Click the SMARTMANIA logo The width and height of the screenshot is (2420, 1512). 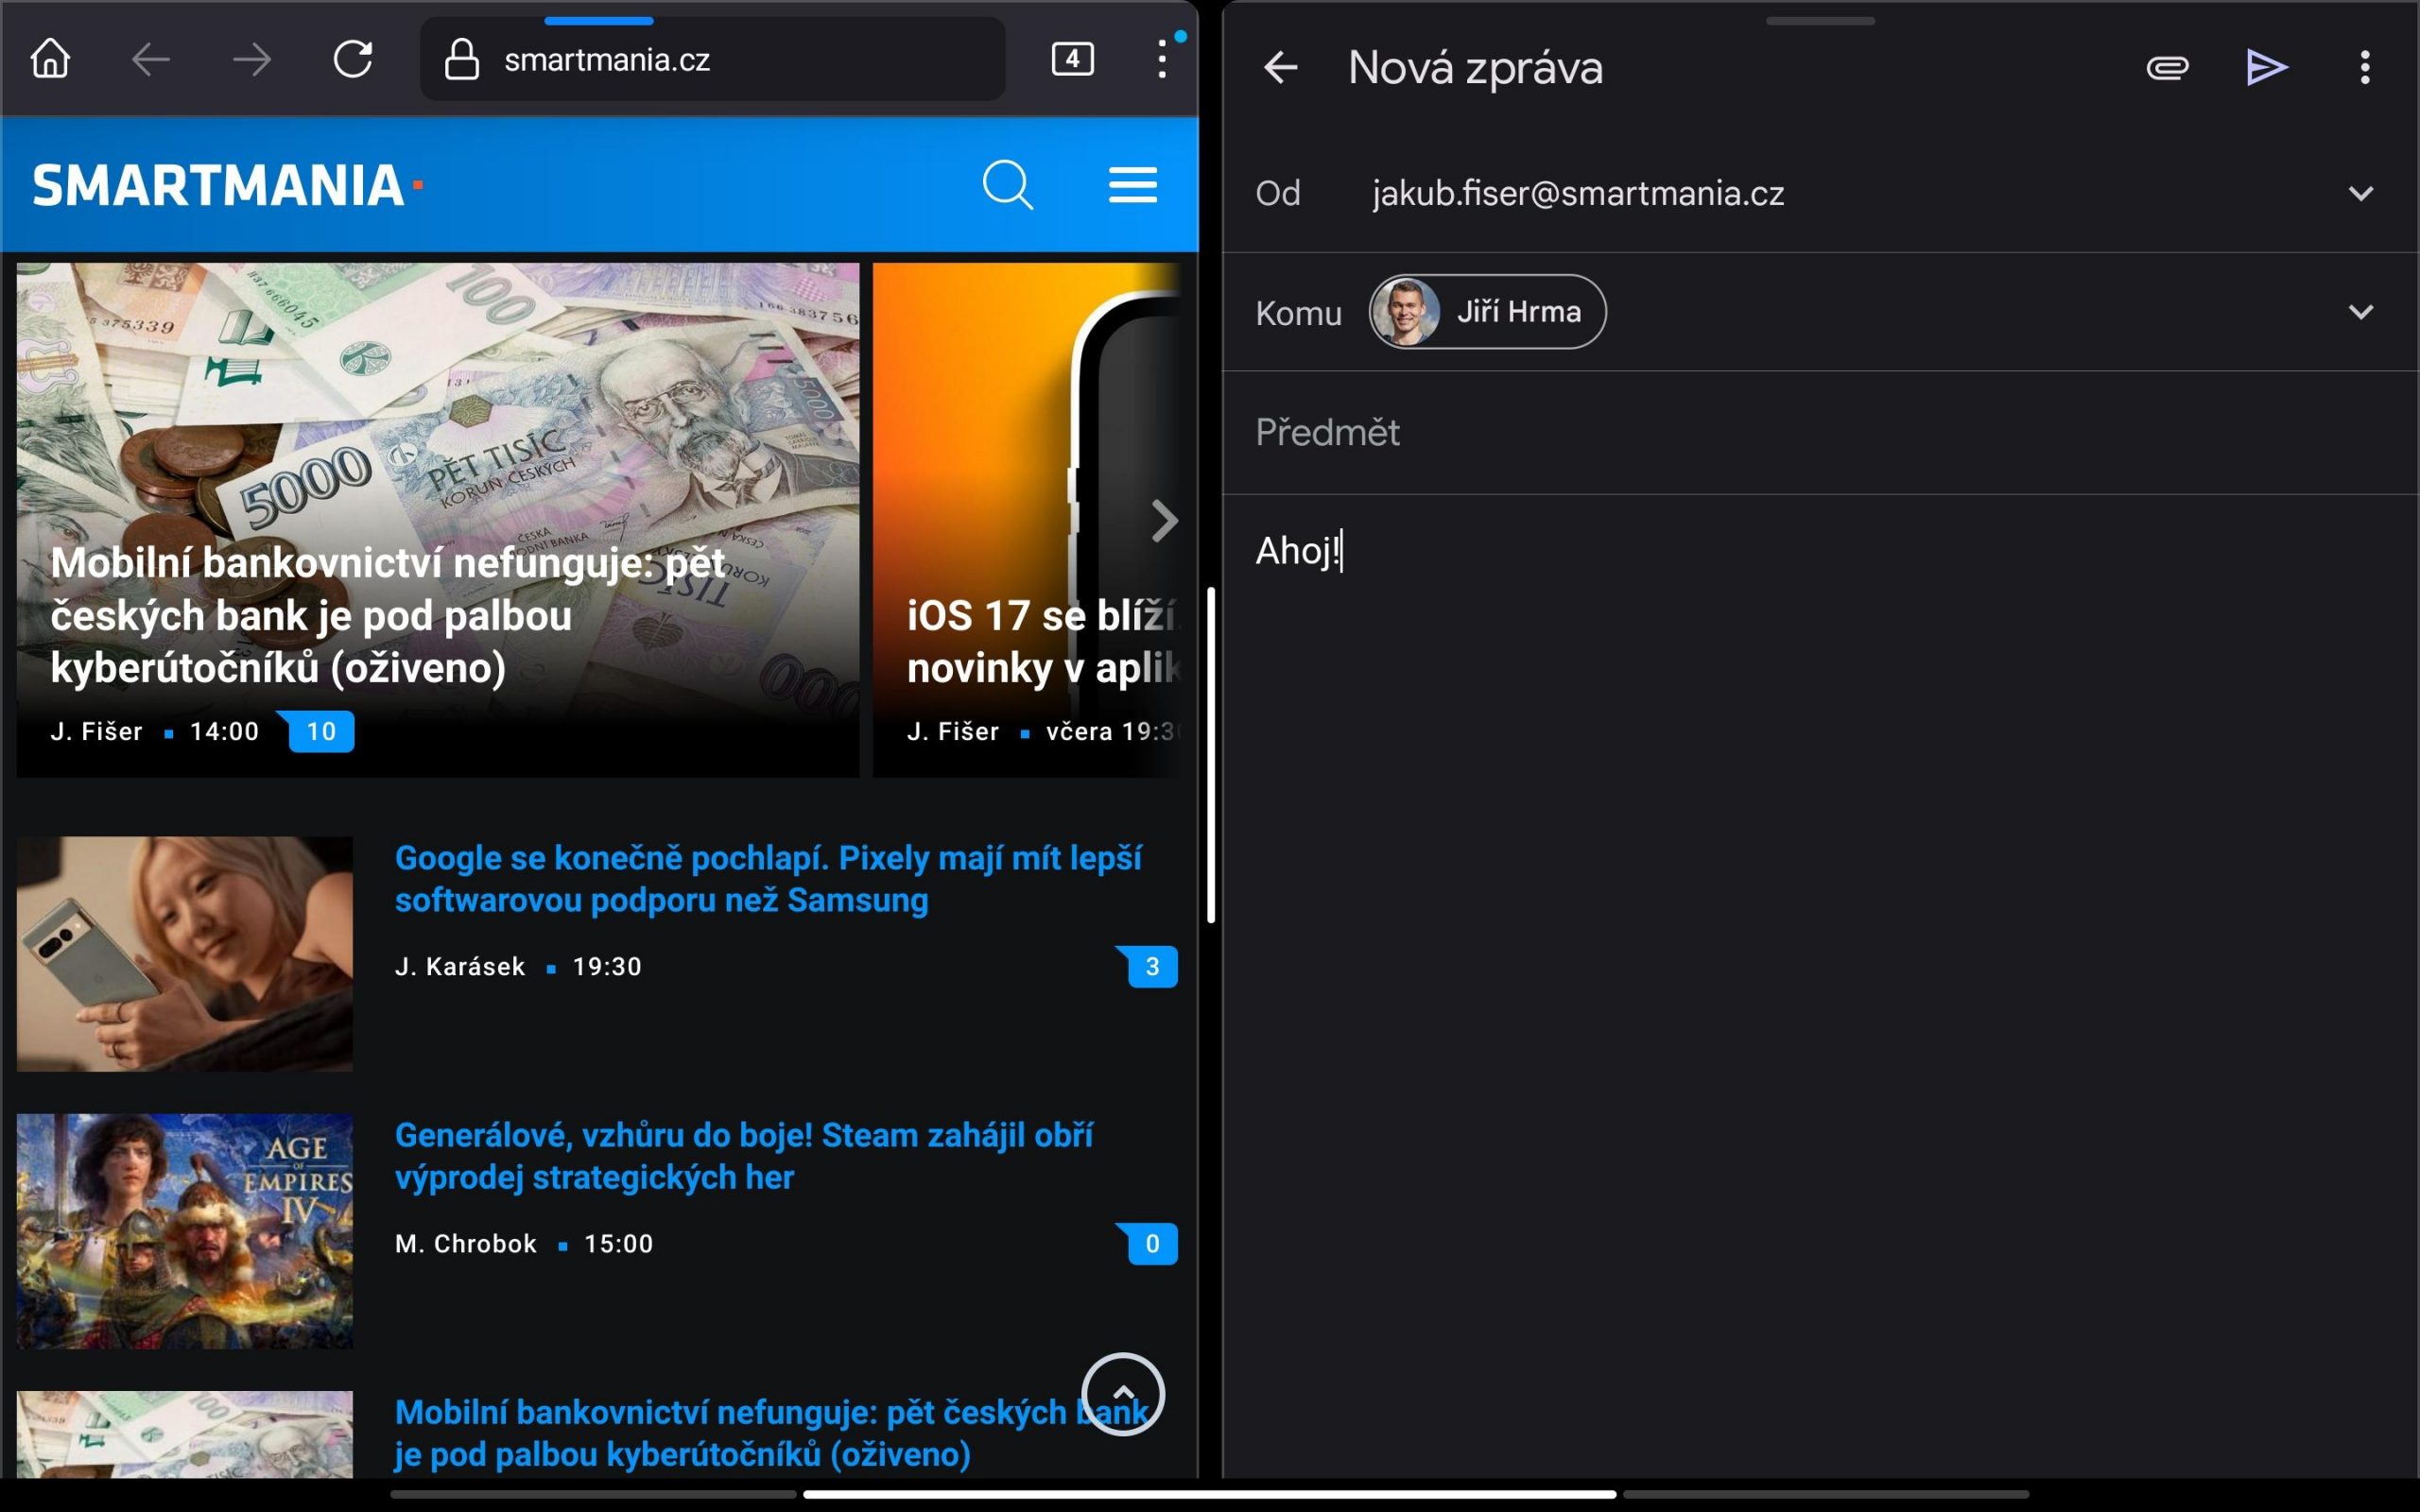point(228,186)
